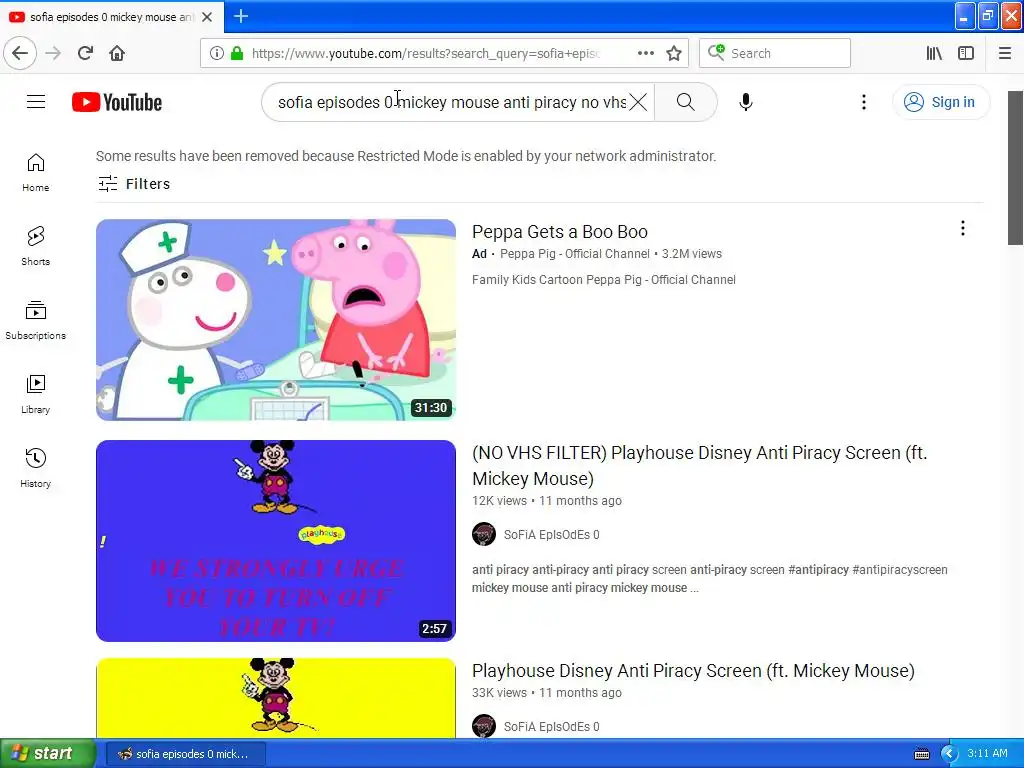
Task: Click the 3:11 AM system clock
Action: [987, 753]
